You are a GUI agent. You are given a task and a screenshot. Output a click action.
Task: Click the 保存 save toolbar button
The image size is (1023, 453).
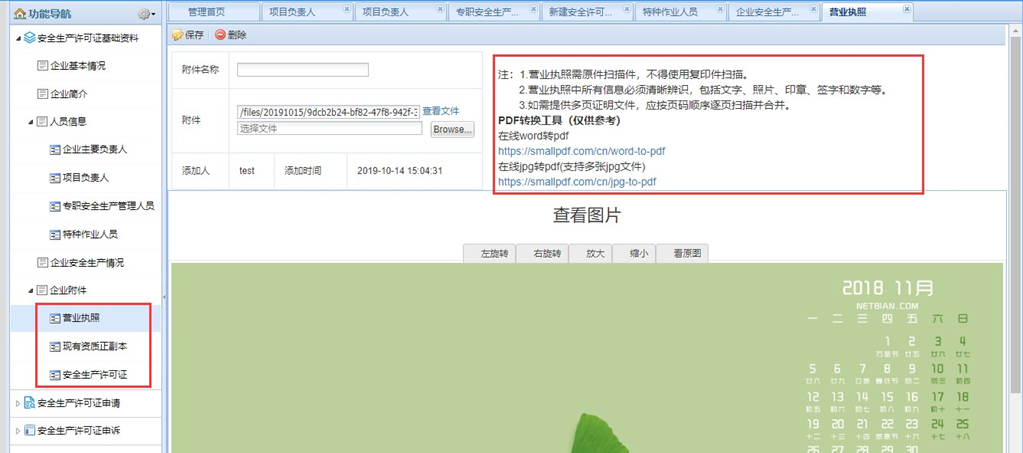coord(188,35)
